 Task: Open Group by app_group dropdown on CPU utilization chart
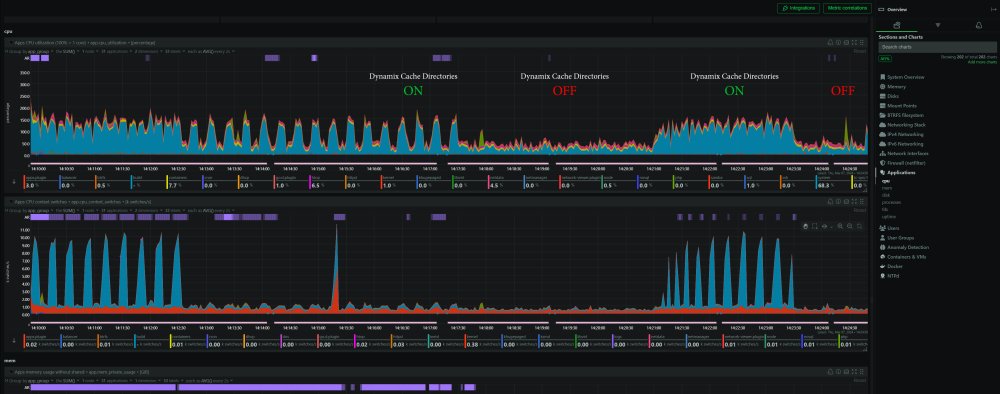28,51
